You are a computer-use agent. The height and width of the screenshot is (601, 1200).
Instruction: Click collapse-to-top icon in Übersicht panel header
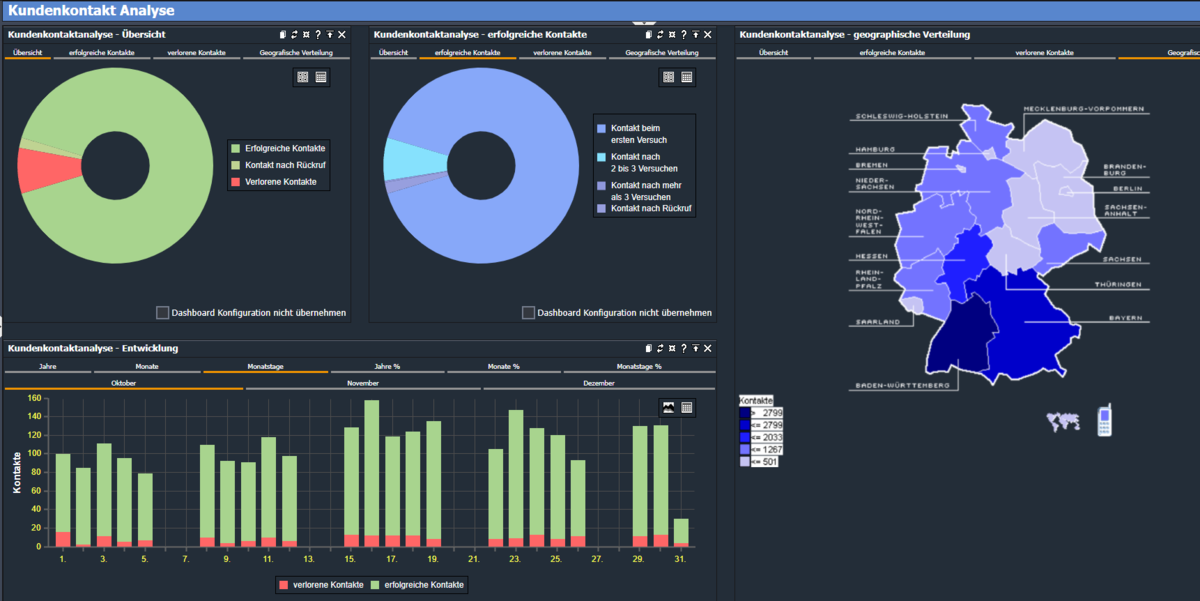[330, 35]
